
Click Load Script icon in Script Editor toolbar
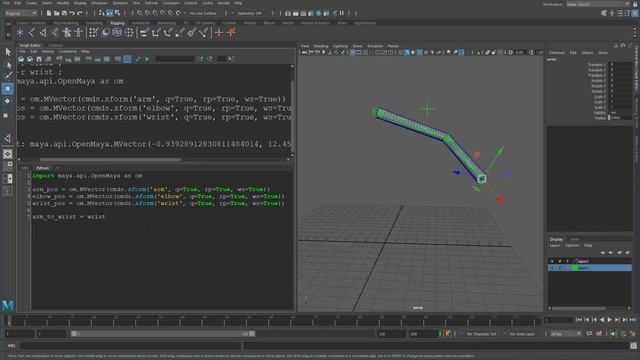click(21, 59)
